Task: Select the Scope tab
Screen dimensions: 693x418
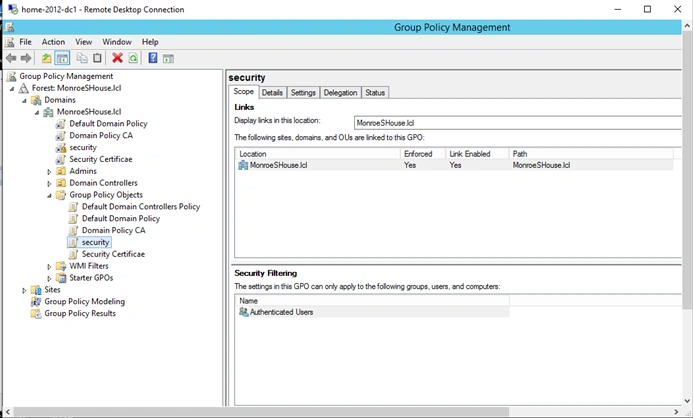Action: click(x=244, y=92)
